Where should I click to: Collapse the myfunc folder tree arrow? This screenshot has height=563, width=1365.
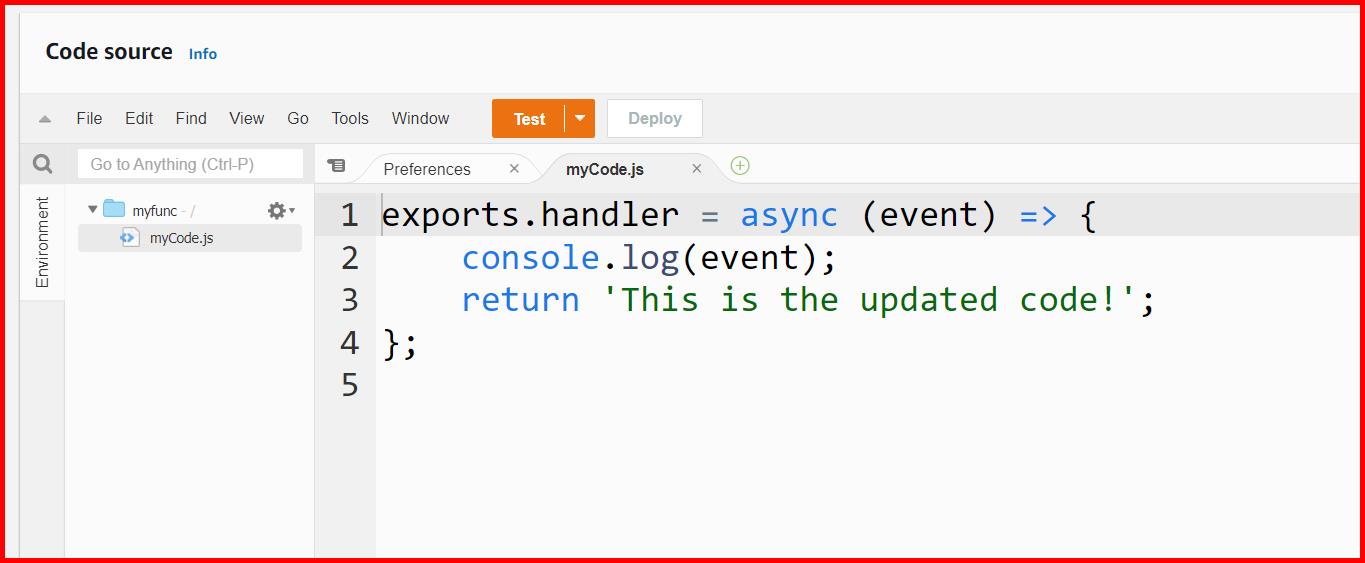93,210
